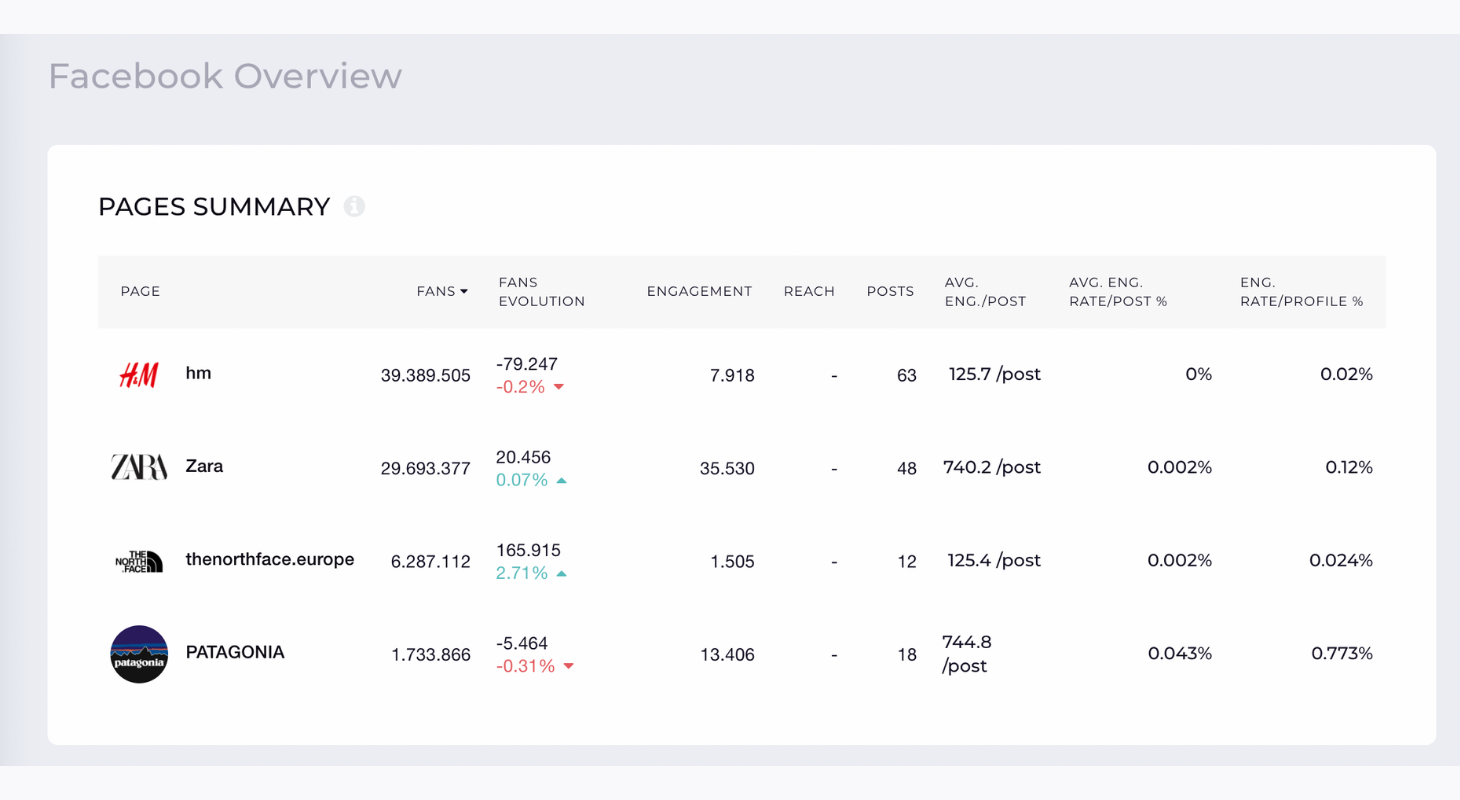The height and width of the screenshot is (800, 1460).
Task: Click the -0.2% change percentage
Action: coord(521,387)
